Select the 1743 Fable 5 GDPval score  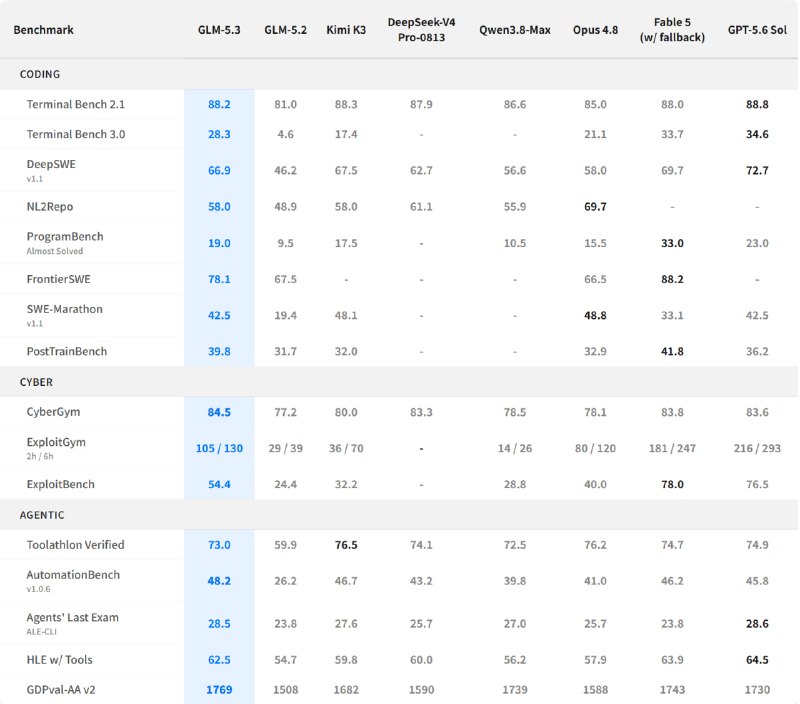(672, 690)
